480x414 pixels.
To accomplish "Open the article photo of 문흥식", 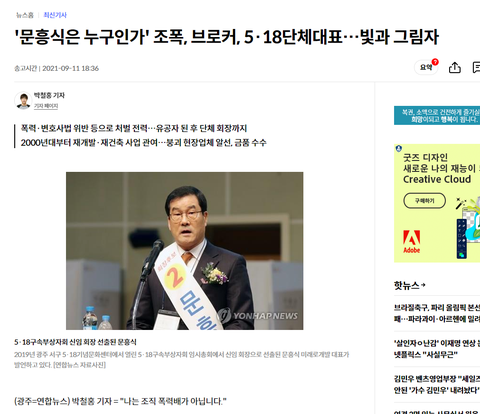I will (185, 251).
